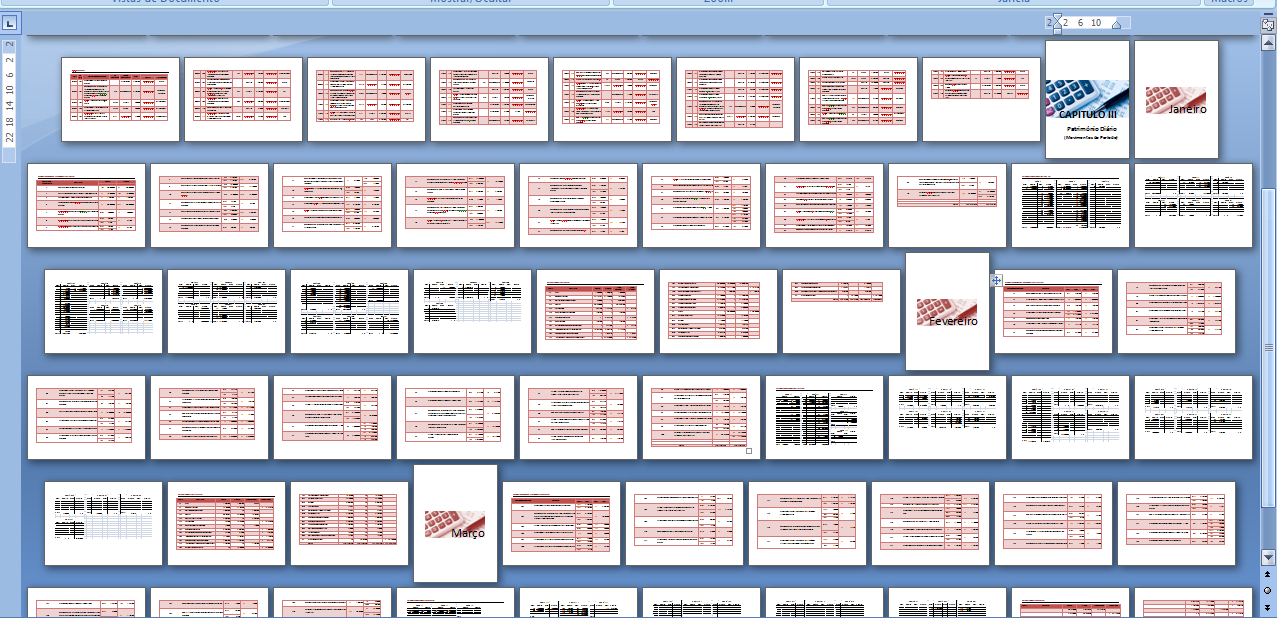Open the Select Browse Object round button
Image resolution: width=1279 pixels, height=618 pixels.
pos(1268,590)
